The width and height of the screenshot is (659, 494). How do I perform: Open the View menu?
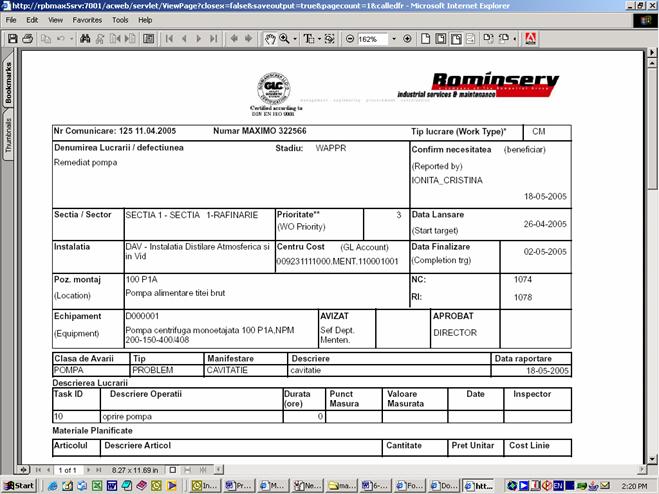click(55, 20)
